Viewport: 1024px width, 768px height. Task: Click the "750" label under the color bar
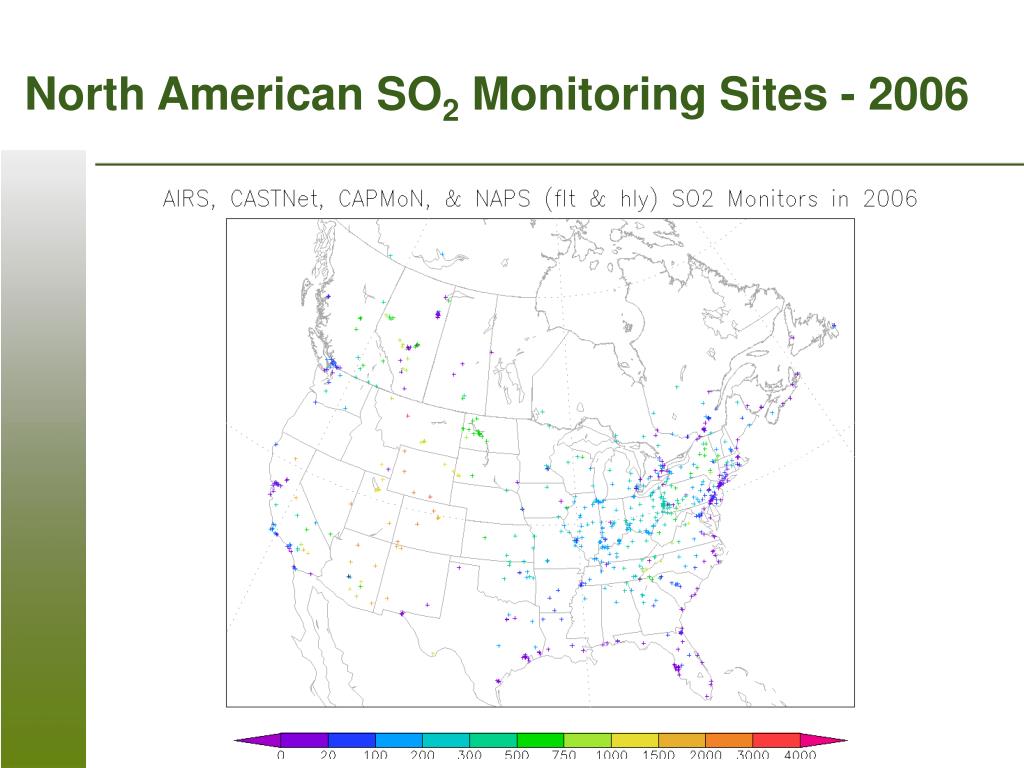[x=564, y=754]
